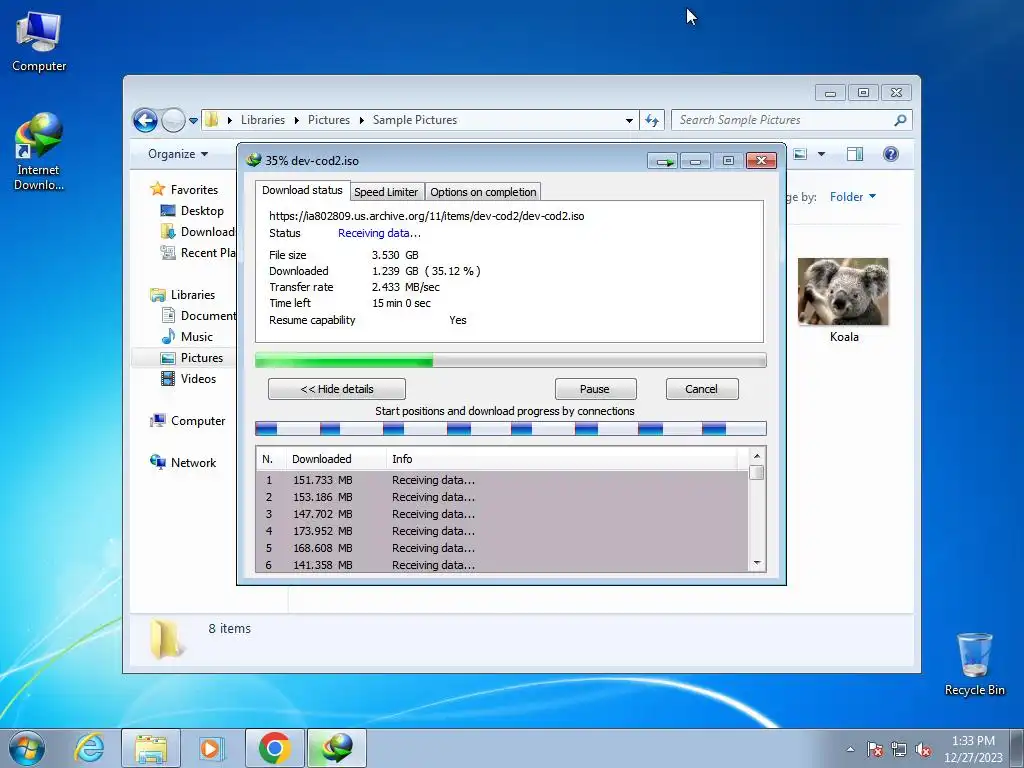Toggle the Explorer preview pane button
This screenshot has width=1024, height=768.
[x=854, y=154]
